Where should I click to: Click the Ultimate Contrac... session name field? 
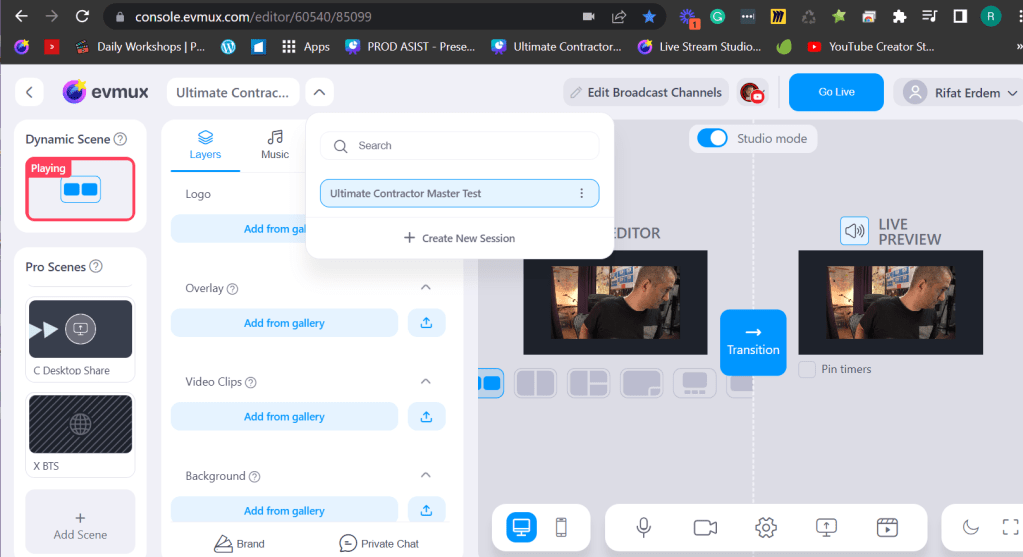(x=233, y=93)
